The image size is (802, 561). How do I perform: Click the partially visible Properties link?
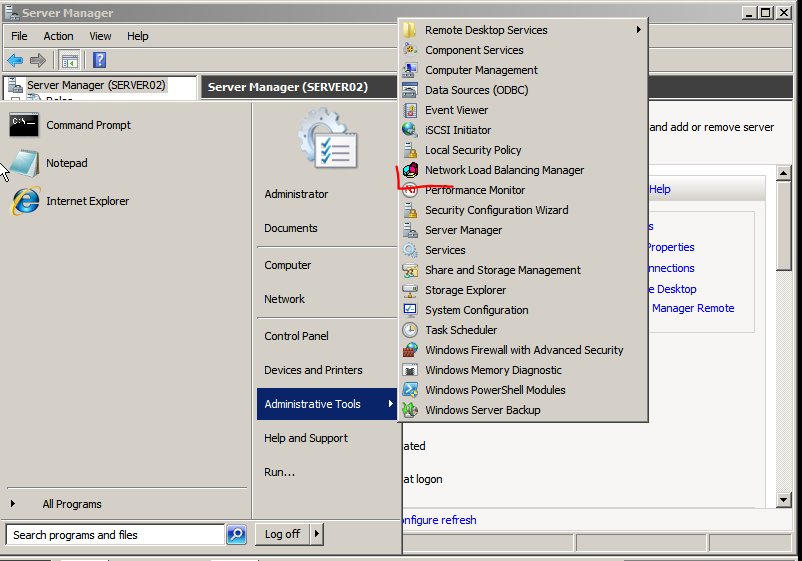(672, 247)
